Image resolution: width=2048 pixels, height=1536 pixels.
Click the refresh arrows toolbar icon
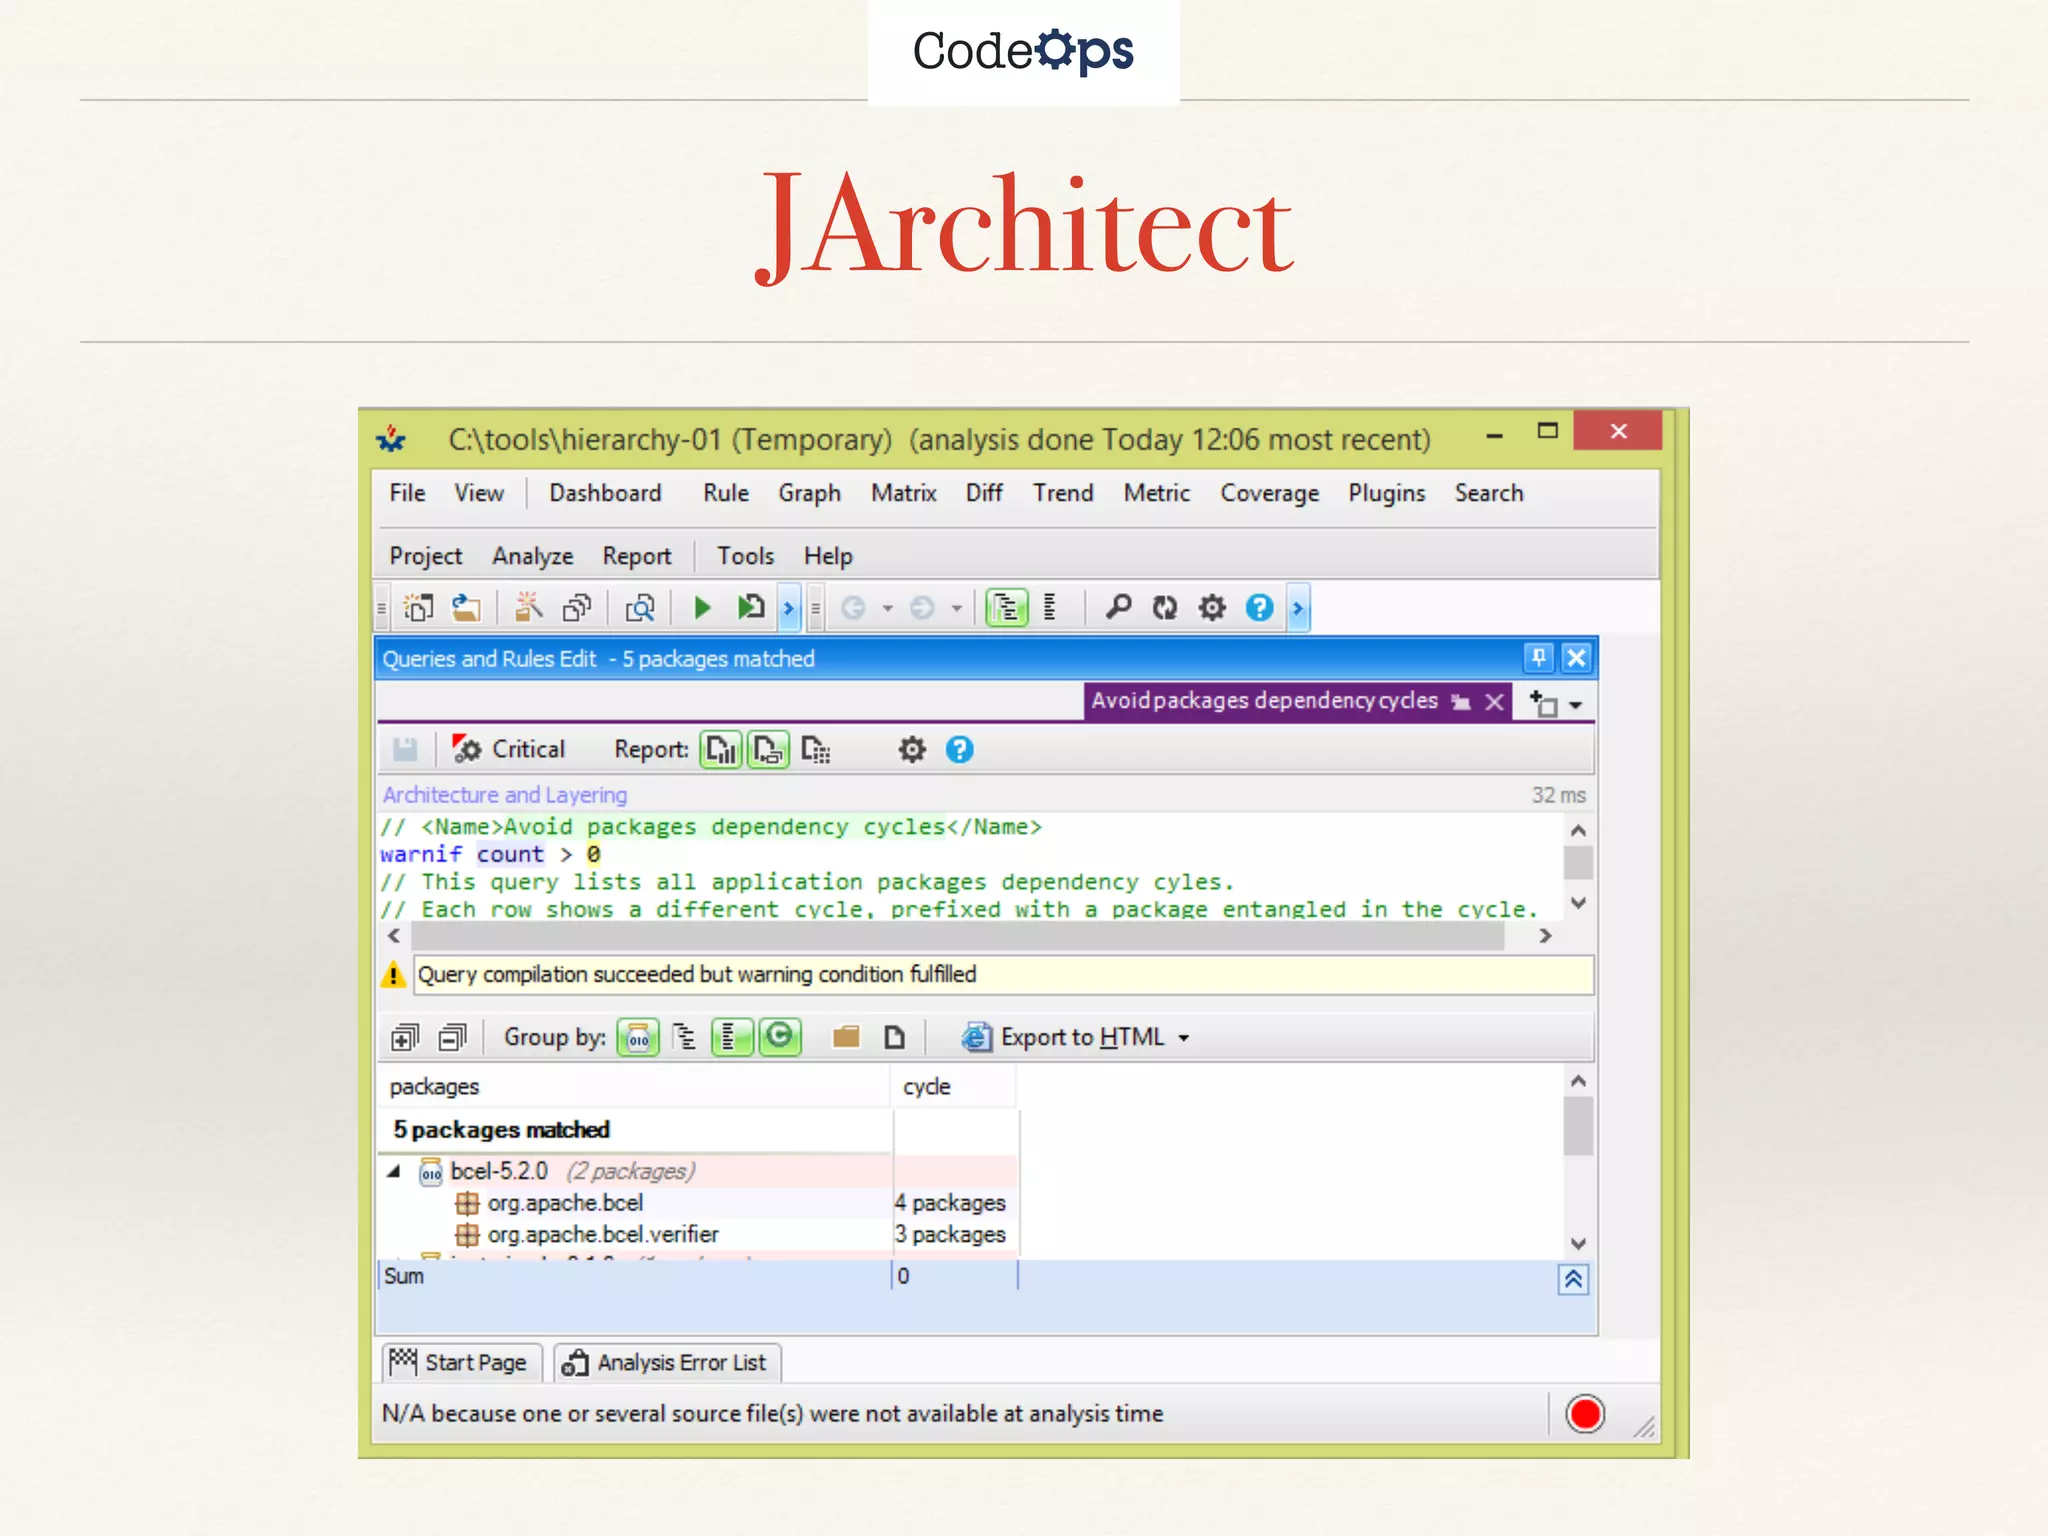[x=1165, y=607]
